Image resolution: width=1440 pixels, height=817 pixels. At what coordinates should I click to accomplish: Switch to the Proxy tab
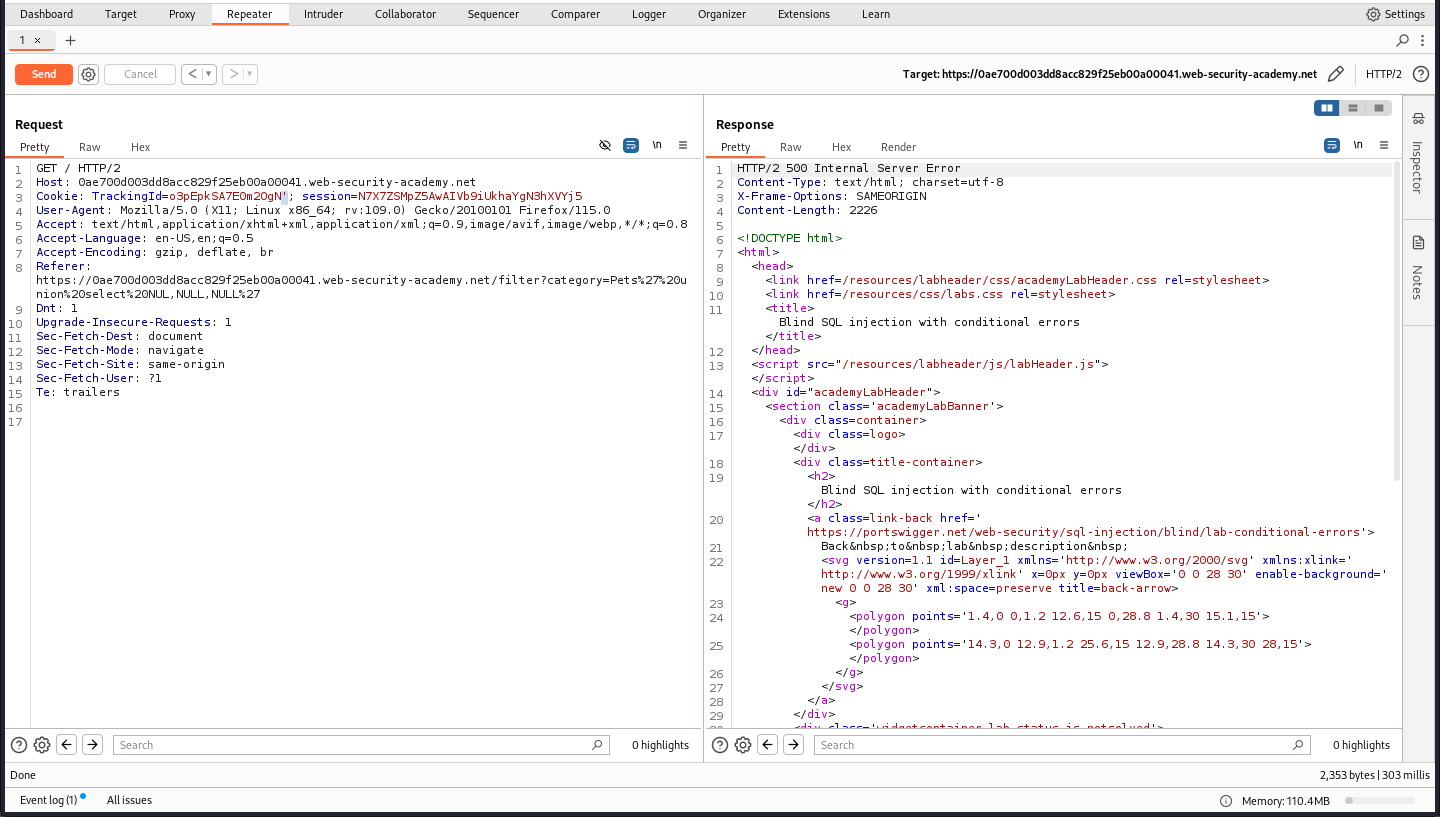[x=182, y=14]
